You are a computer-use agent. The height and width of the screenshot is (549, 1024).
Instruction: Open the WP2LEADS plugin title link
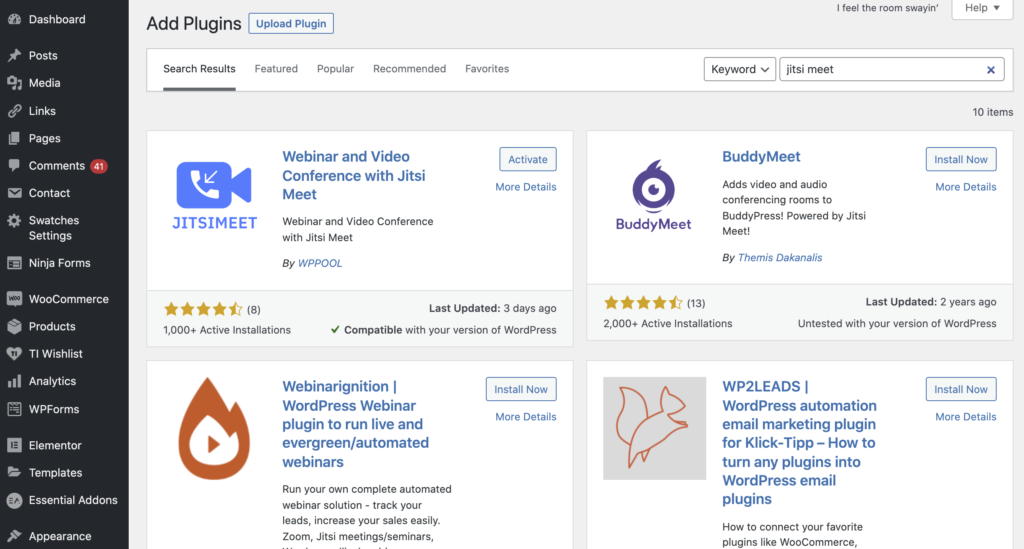799,443
